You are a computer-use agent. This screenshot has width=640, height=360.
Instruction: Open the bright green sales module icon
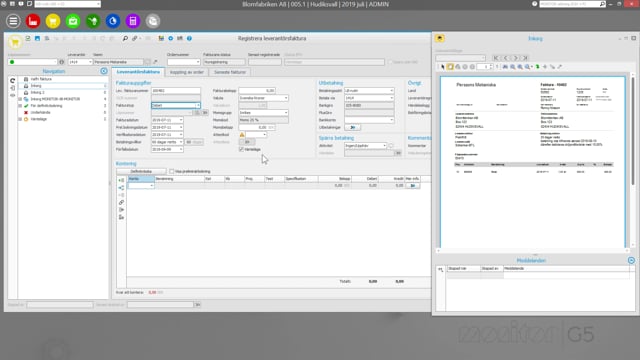tap(73, 21)
